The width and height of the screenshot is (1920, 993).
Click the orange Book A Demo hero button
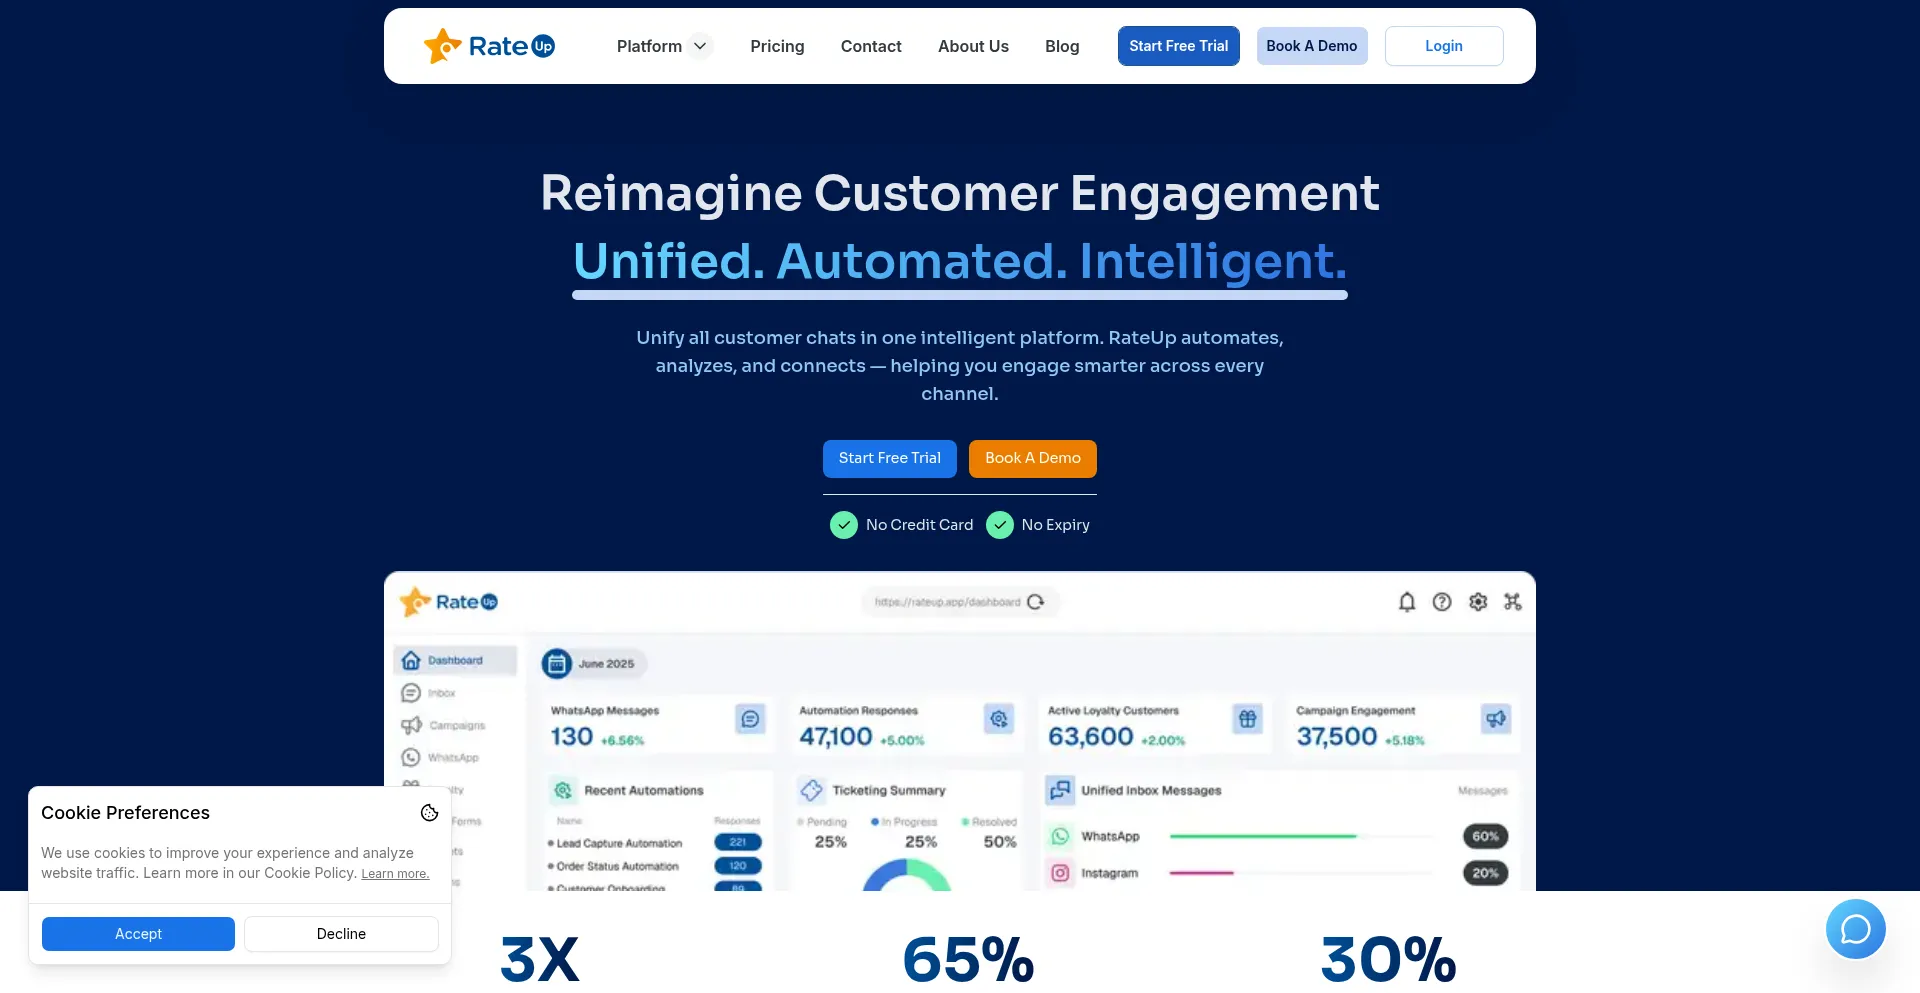1033,459
